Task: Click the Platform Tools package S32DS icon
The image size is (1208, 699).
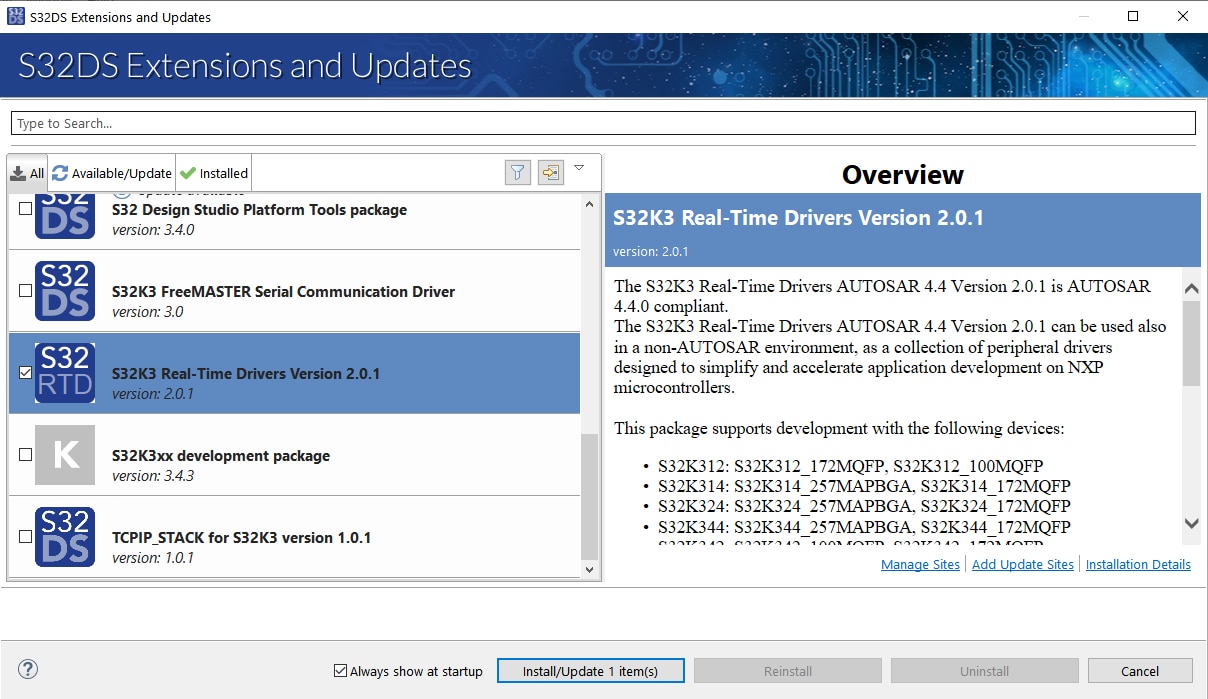Action: (65, 213)
